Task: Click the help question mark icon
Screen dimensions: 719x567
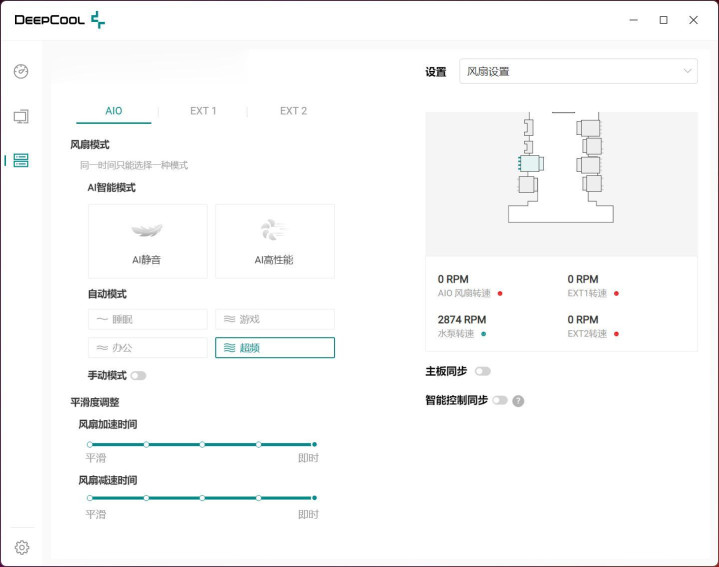Action: click(x=518, y=401)
